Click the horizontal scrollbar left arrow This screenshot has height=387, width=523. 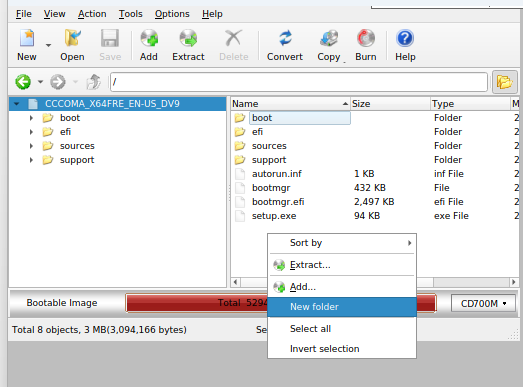tap(235, 282)
